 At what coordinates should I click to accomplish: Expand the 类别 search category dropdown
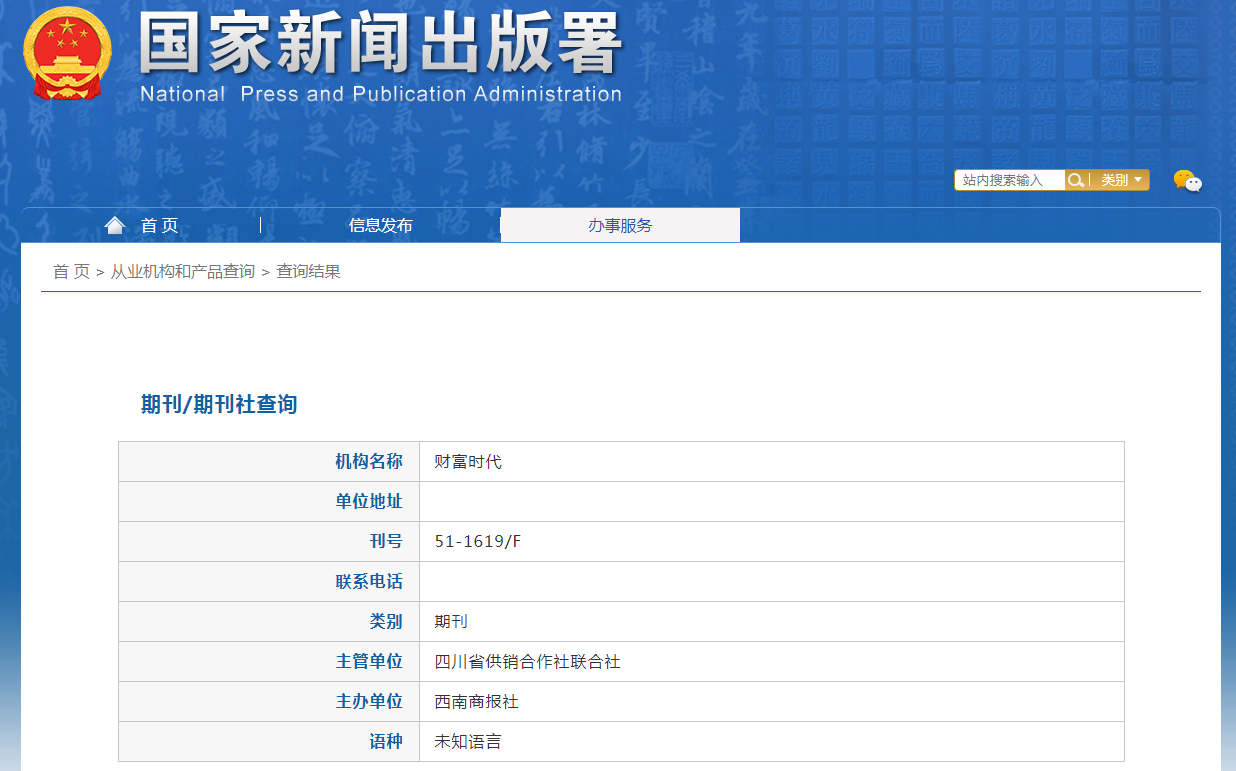[x=1120, y=180]
